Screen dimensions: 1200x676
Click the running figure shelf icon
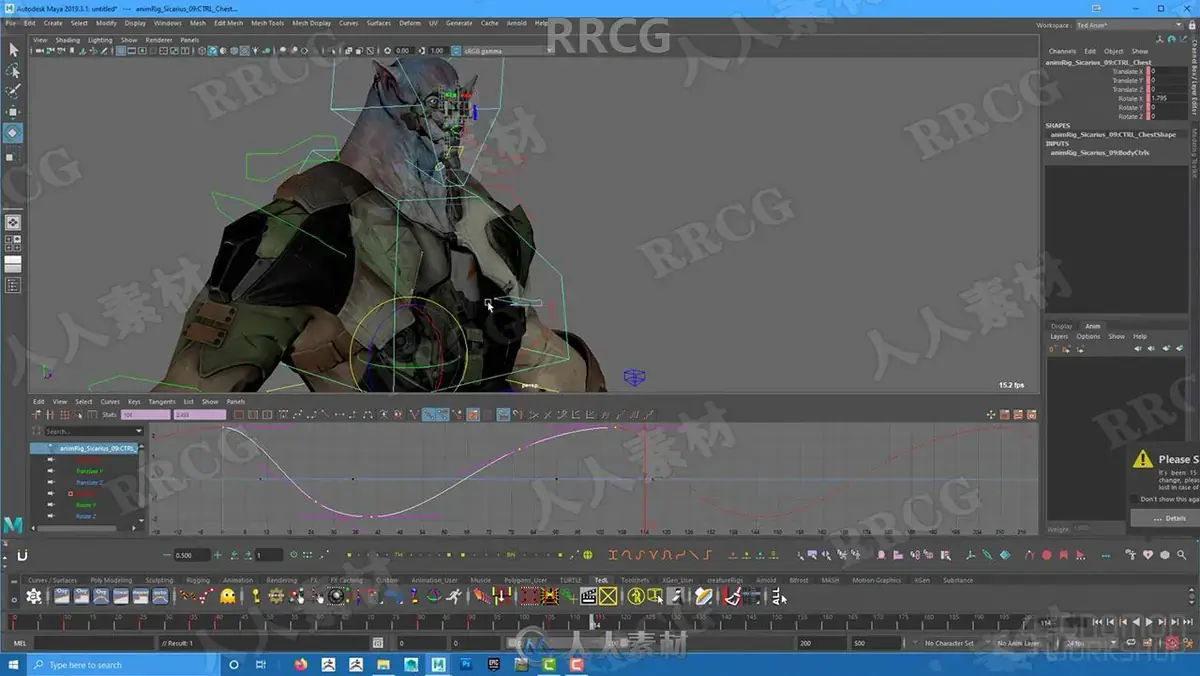pos(454,596)
